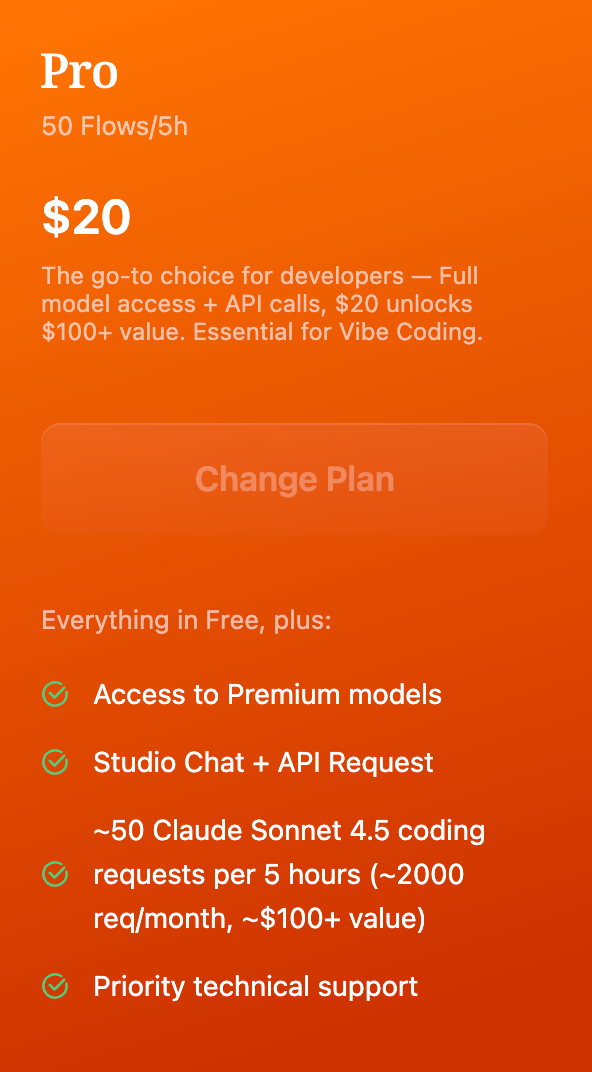Click the Vibe Coding description paragraph
The image size is (592, 1072).
click(x=259, y=303)
